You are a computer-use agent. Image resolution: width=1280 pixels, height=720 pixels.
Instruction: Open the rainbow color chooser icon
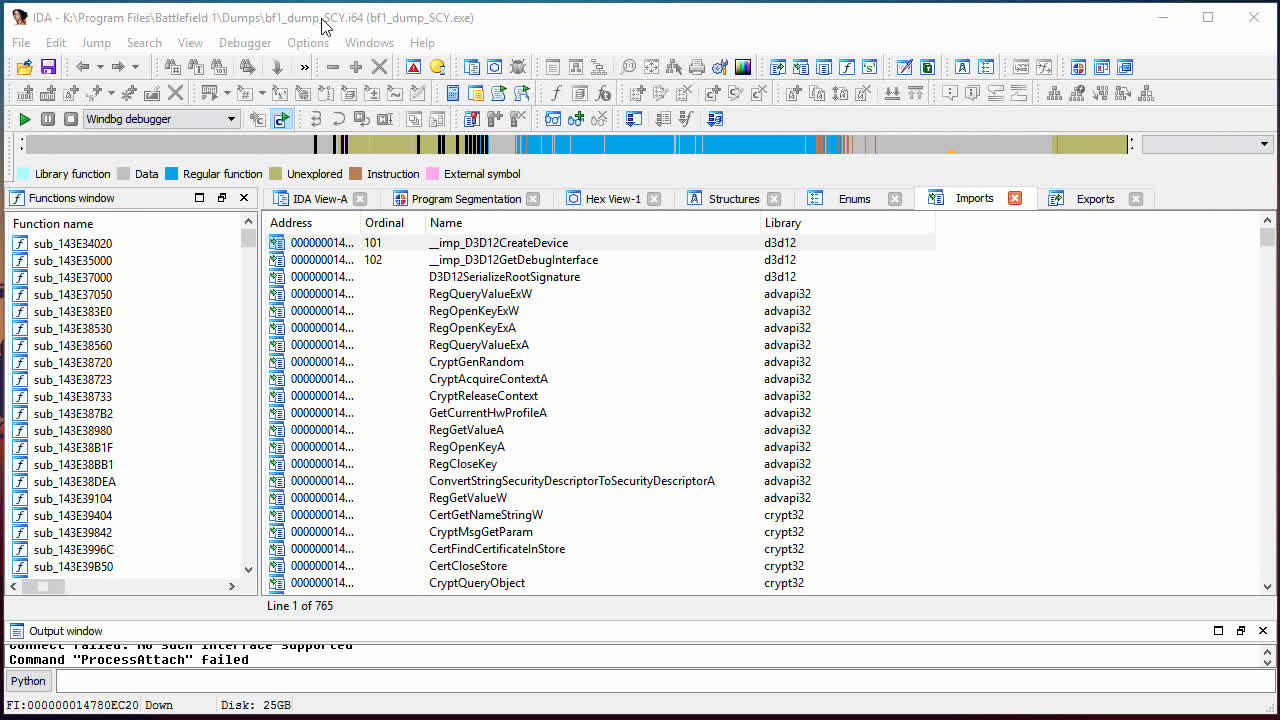pos(743,67)
